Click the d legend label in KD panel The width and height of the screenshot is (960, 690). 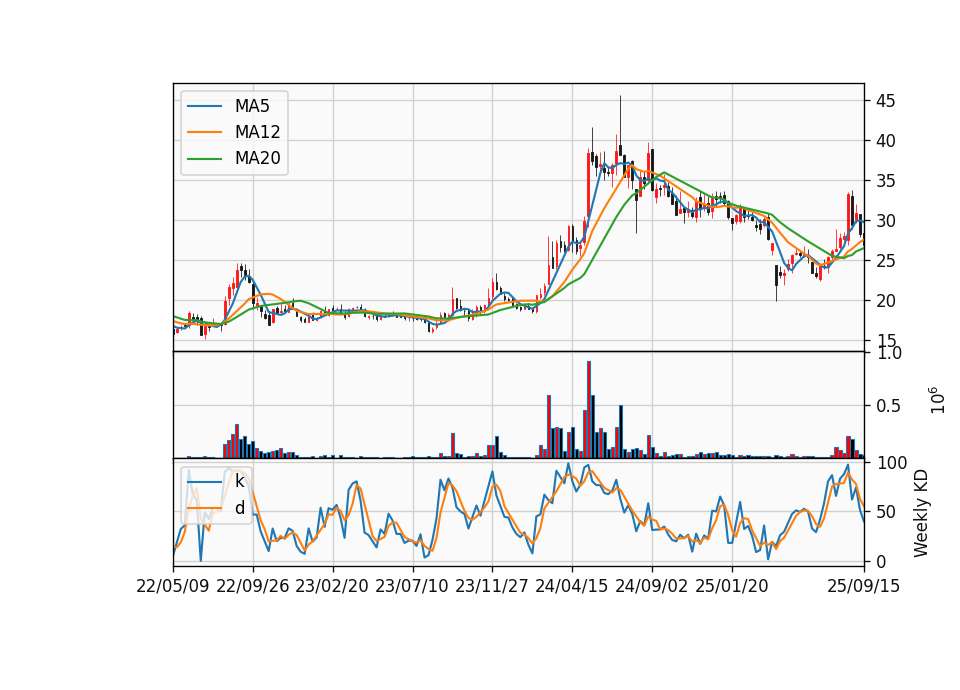pos(239,508)
